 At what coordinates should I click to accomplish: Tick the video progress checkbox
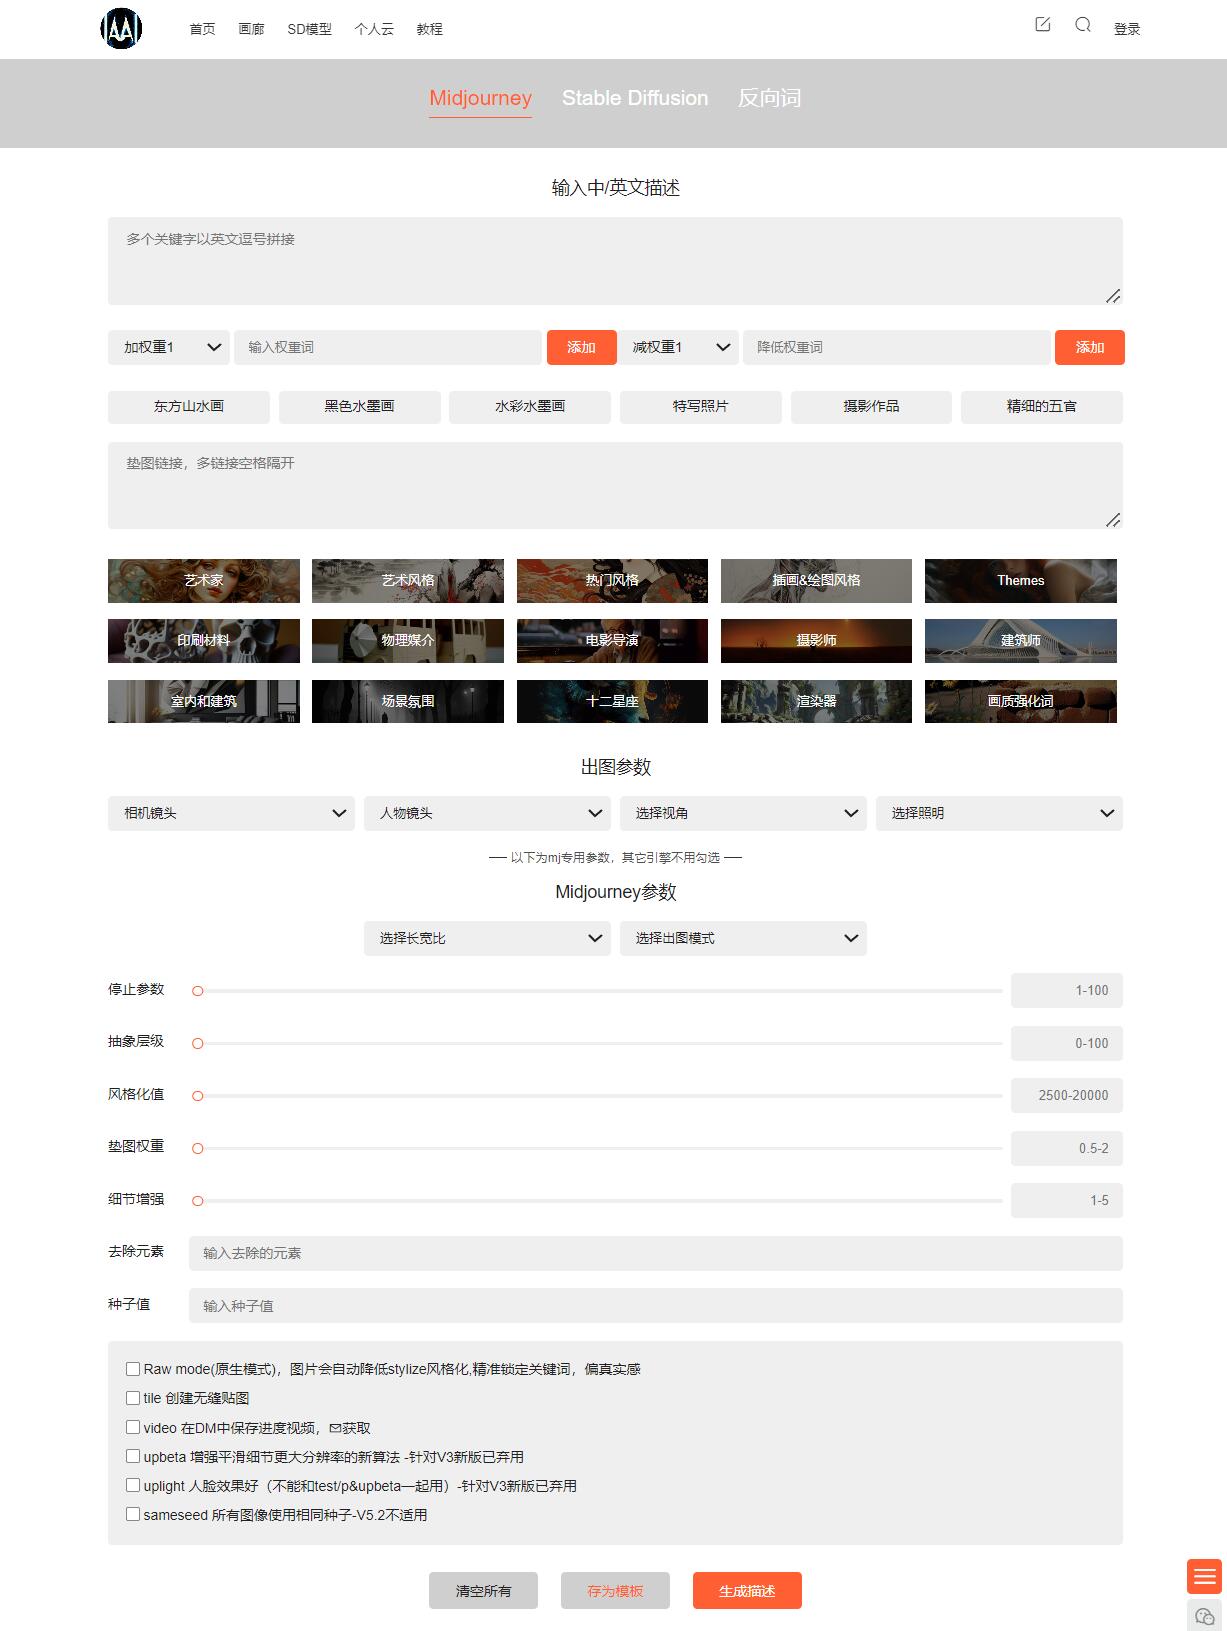point(133,1427)
